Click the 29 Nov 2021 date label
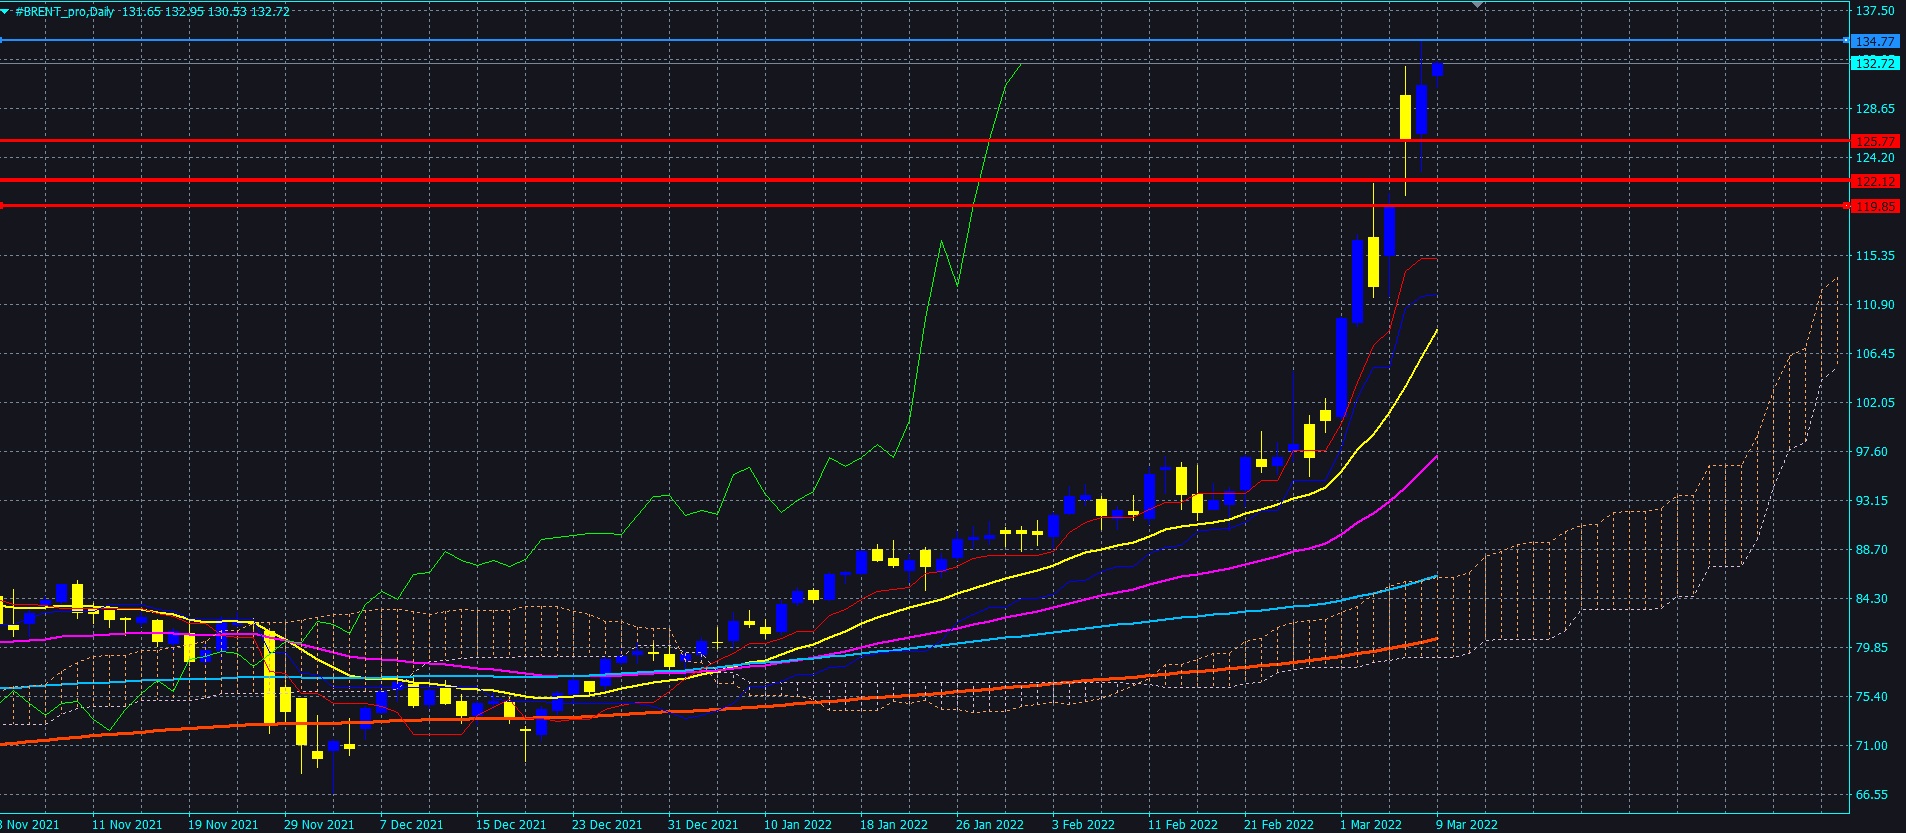The height and width of the screenshot is (833, 1906). click(x=319, y=825)
